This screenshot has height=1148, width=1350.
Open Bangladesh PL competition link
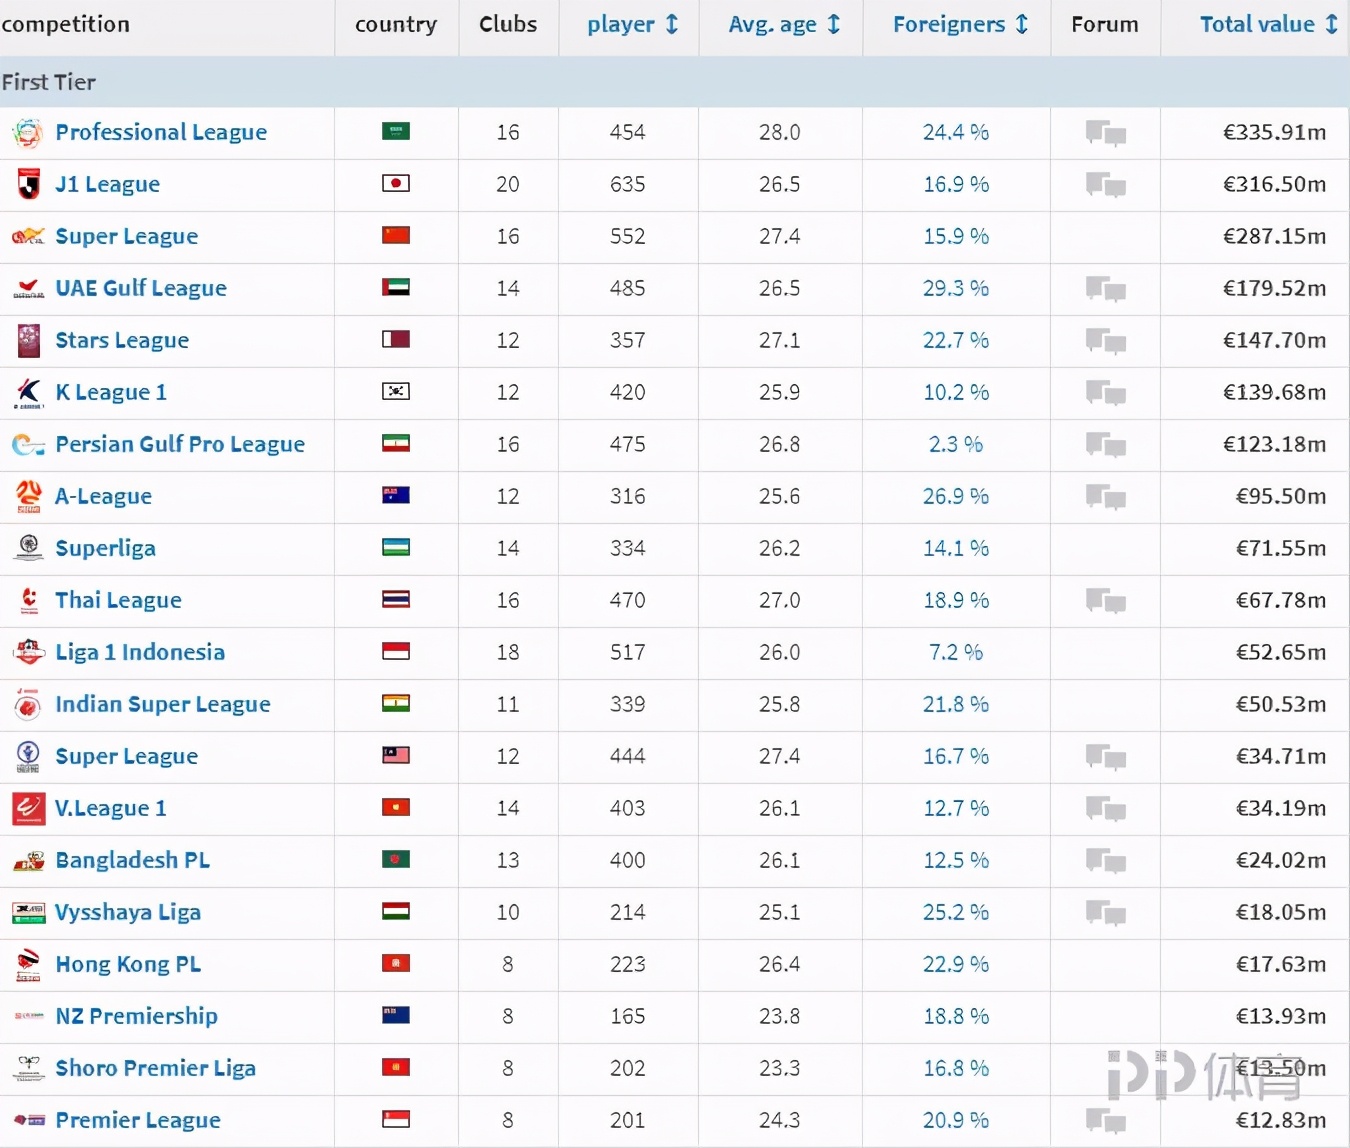click(x=132, y=860)
